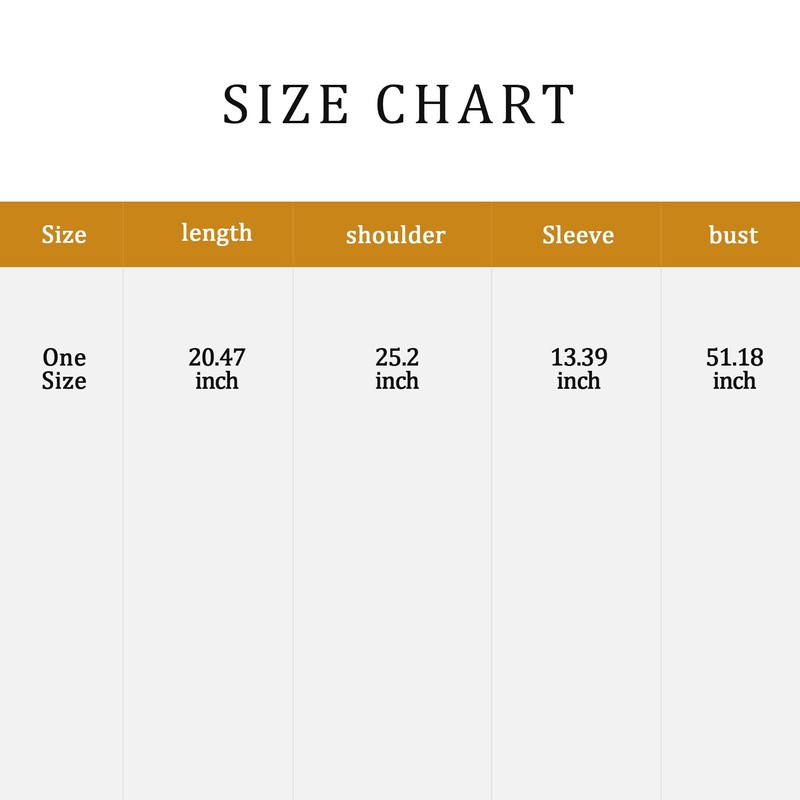Click the word "SIZE" in the title
This screenshot has height=800, width=800.
[x=286, y=104]
